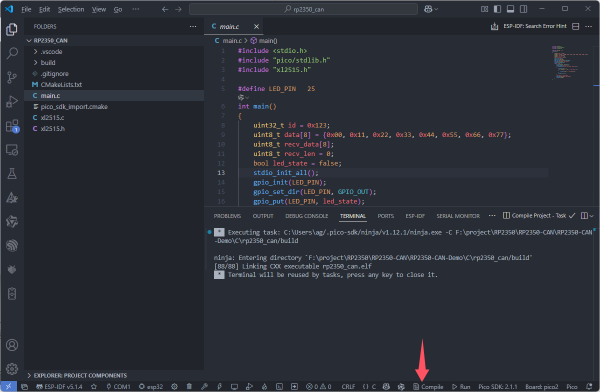Open the terminal split dropdown chevron
This screenshot has width=600, height=392.
click(592, 216)
